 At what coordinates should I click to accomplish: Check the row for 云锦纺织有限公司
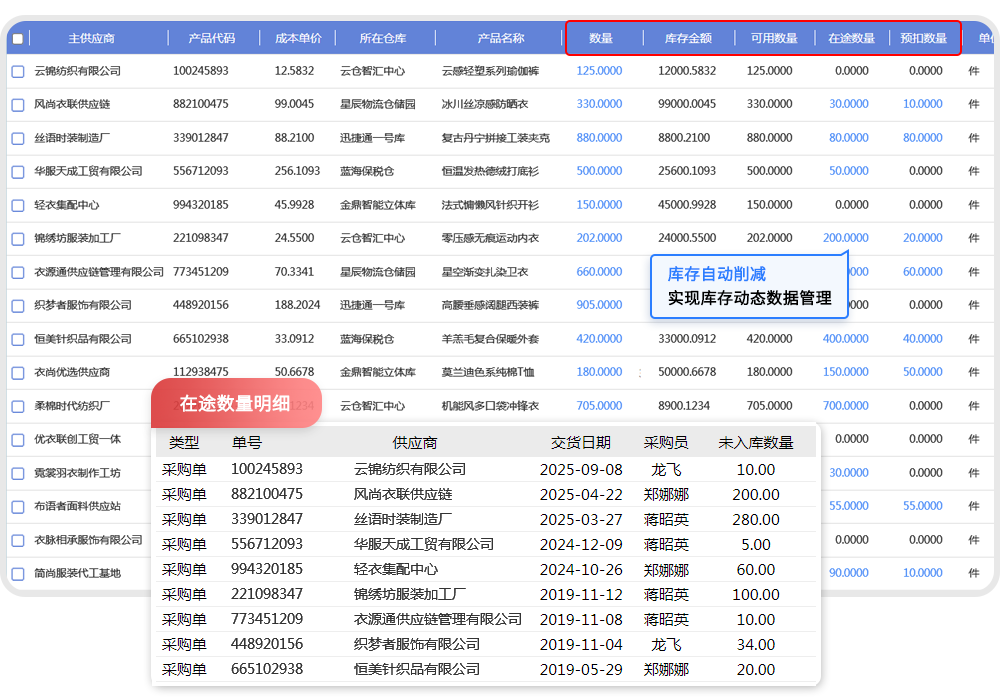(x=18, y=71)
